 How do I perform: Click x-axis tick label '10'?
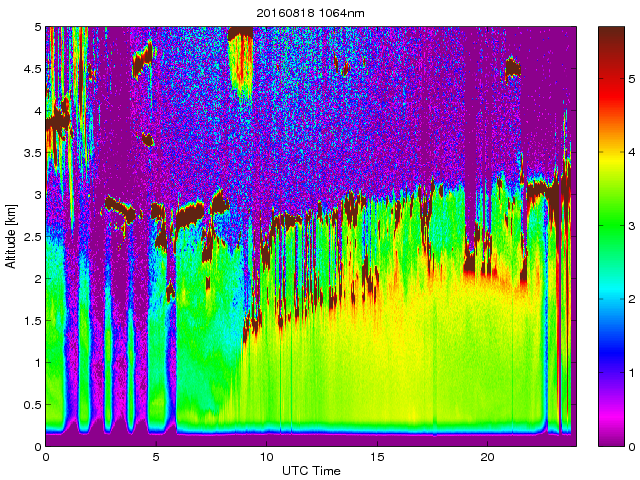[x=267, y=457]
